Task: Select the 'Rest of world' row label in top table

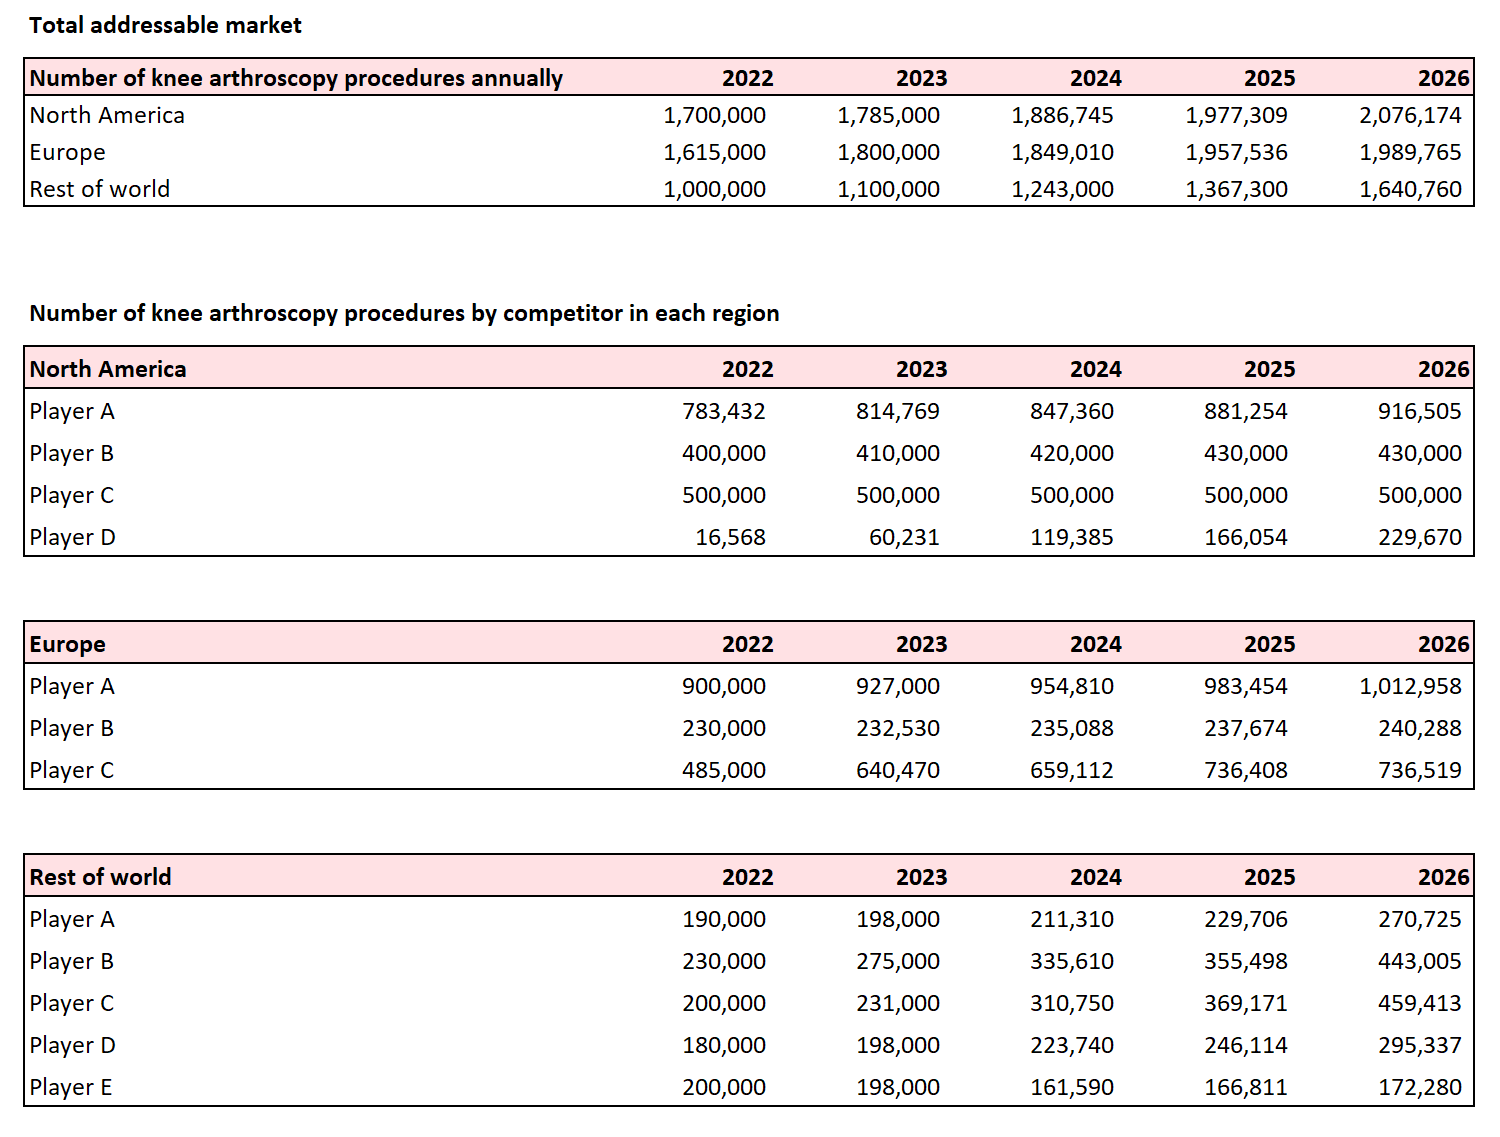Action: click(x=100, y=189)
